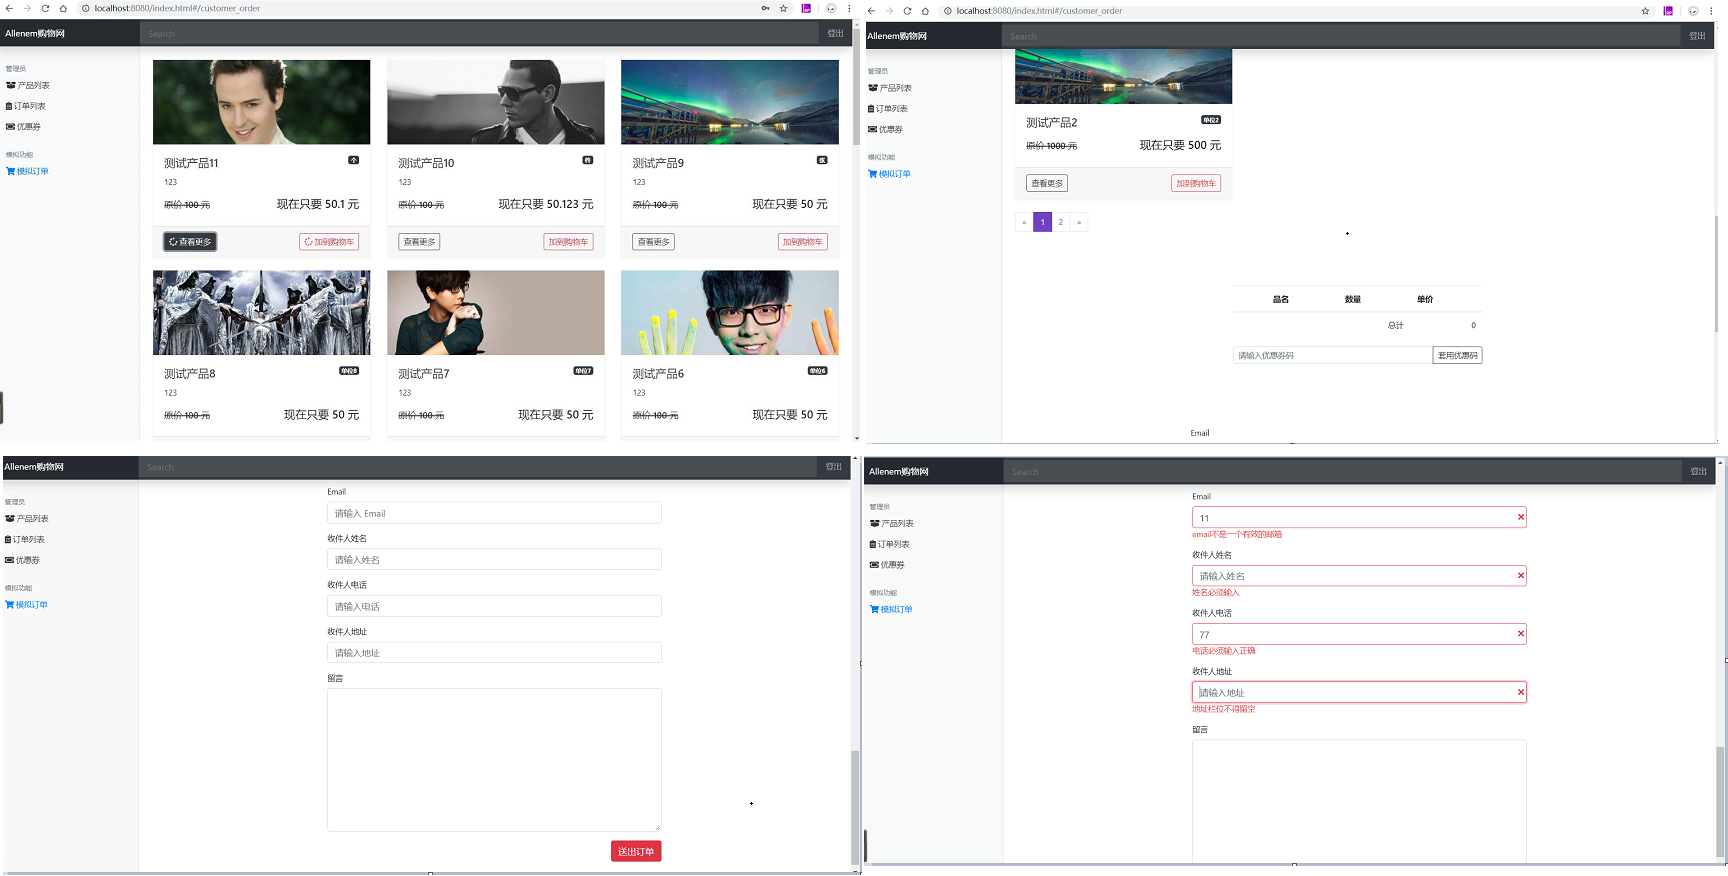Open 优惠券 in bottom-left window sidebar
The height and width of the screenshot is (876, 1728).
[23, 560]
